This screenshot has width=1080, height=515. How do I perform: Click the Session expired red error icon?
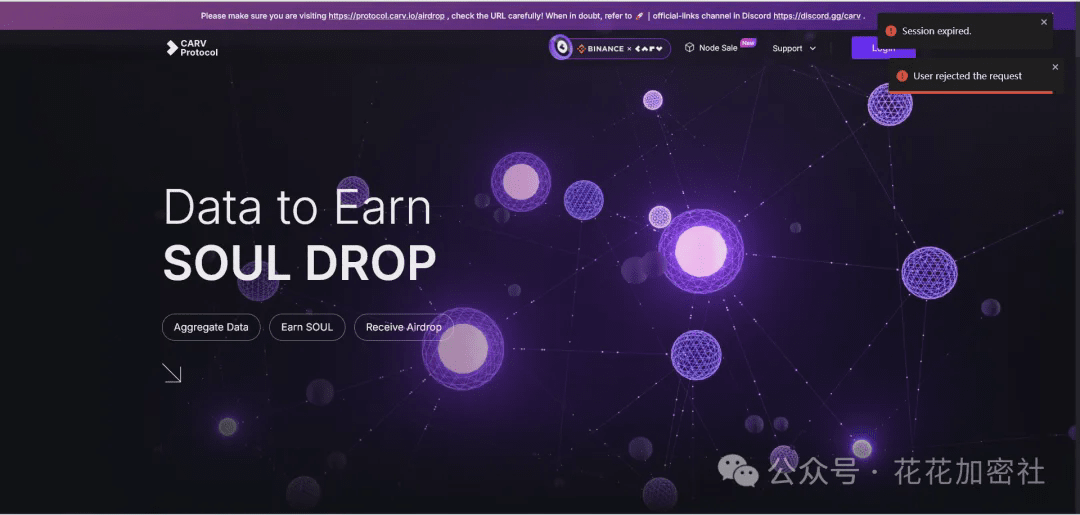tap(891, 31)
